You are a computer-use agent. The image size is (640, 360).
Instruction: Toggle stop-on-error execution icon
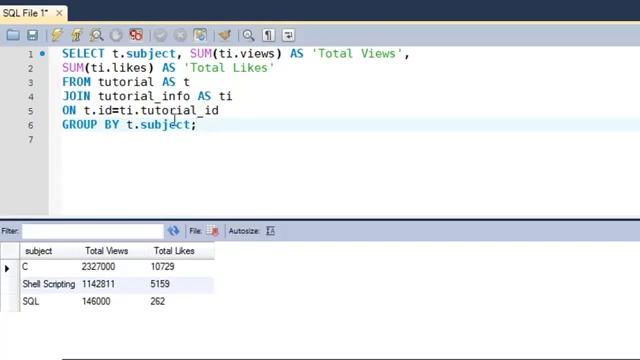tap(136, 36)
